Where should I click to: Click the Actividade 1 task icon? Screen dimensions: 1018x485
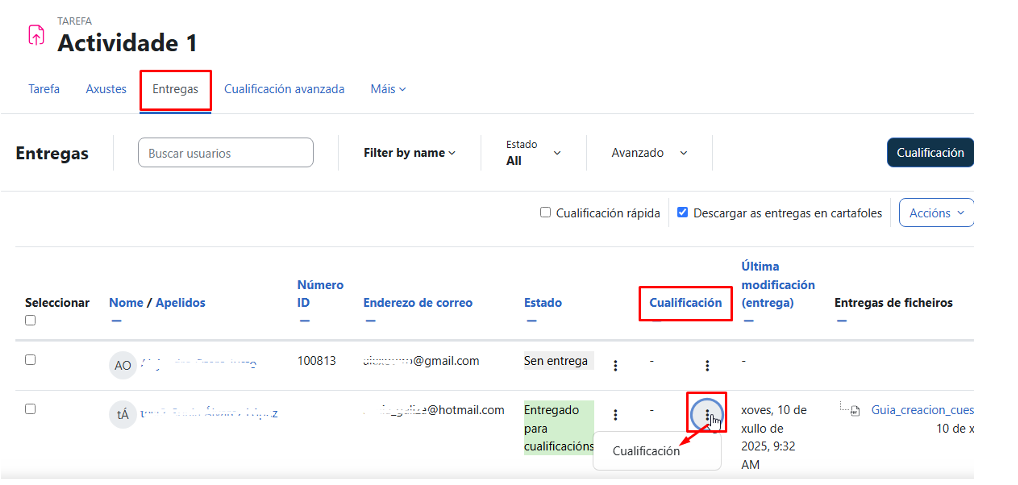pos(36,35)
